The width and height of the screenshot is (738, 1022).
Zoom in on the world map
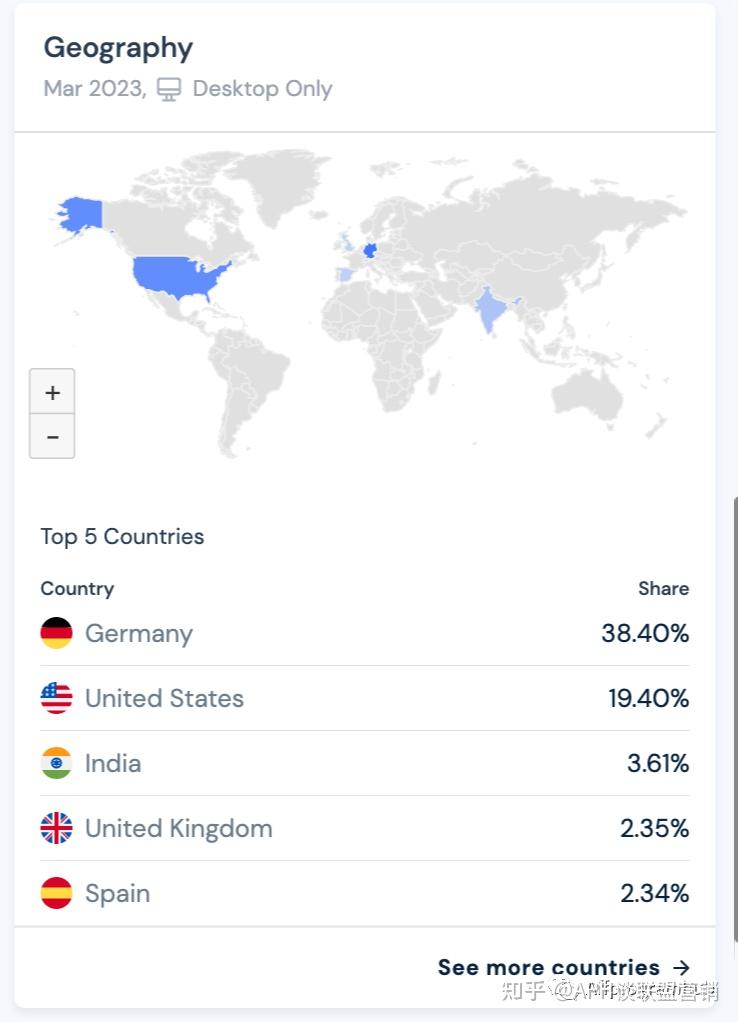coord(52,393)
